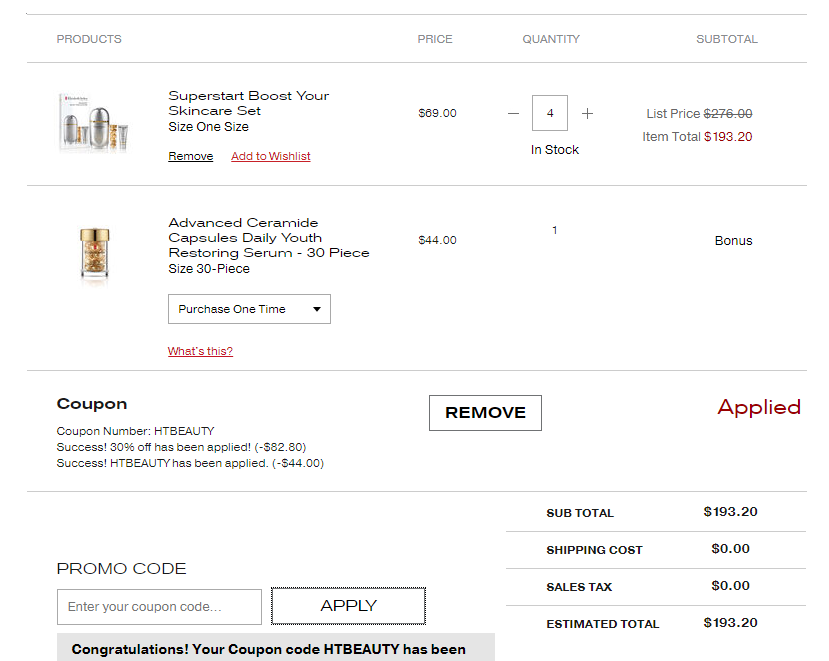
Task: Click the Size One Size text
Action: click(208, 127)
